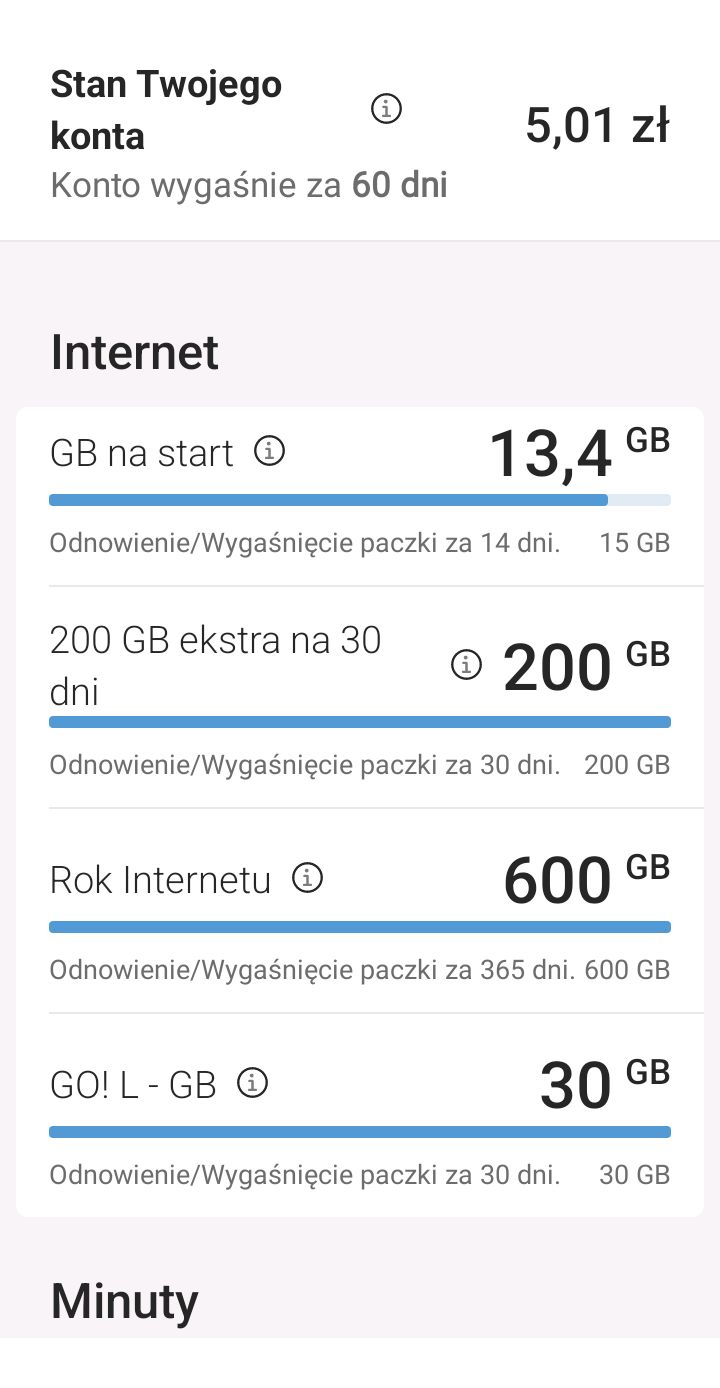Screen dimensions: 720x1388
Task: Click the large 600 GB value
Action: (x=585, y=880)
